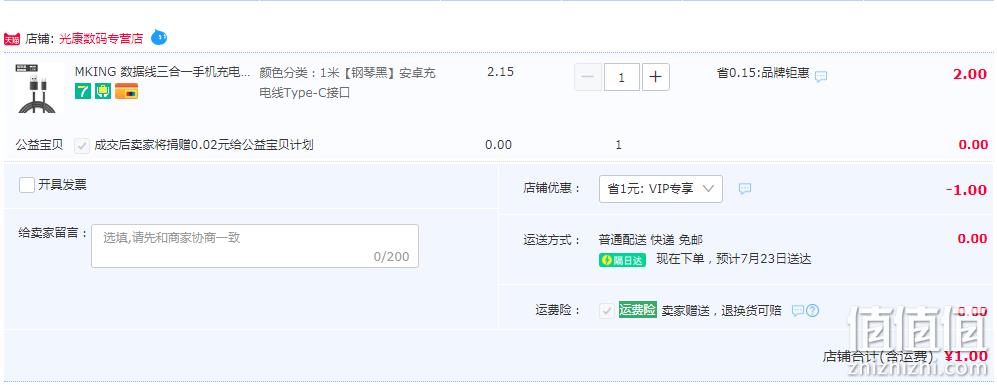Click the chat bubble icon beside 退换货可赔
Image resolution: width=997 pixels, height=385 pixels.
tap(797, 311)
